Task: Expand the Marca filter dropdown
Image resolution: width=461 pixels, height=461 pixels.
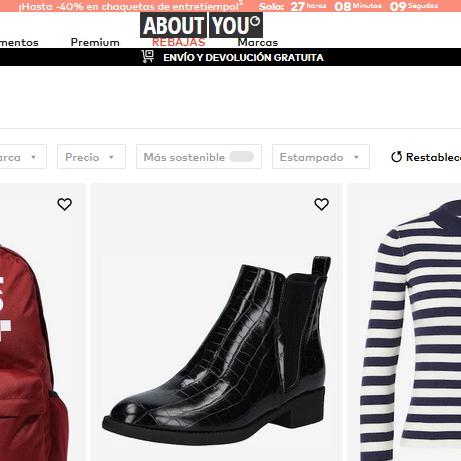Action: (22, 157)
